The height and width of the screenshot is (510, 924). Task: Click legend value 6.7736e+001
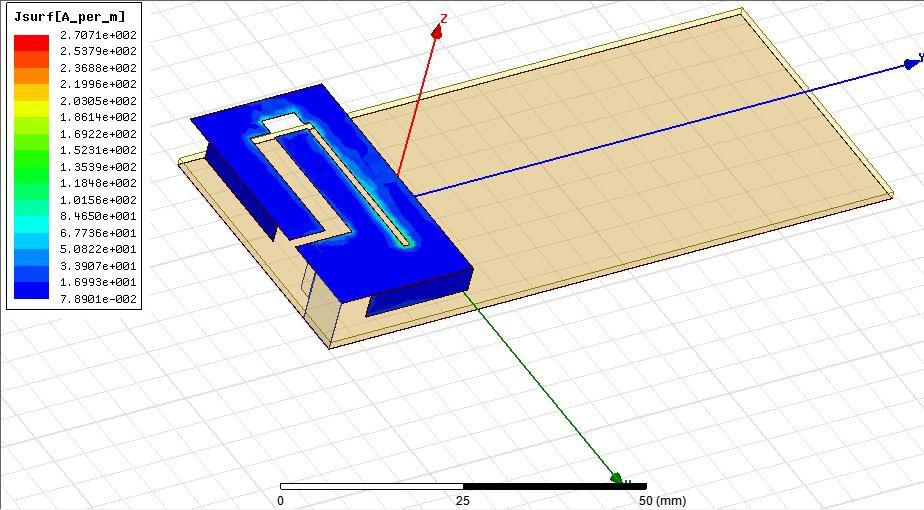coord(98,233)
